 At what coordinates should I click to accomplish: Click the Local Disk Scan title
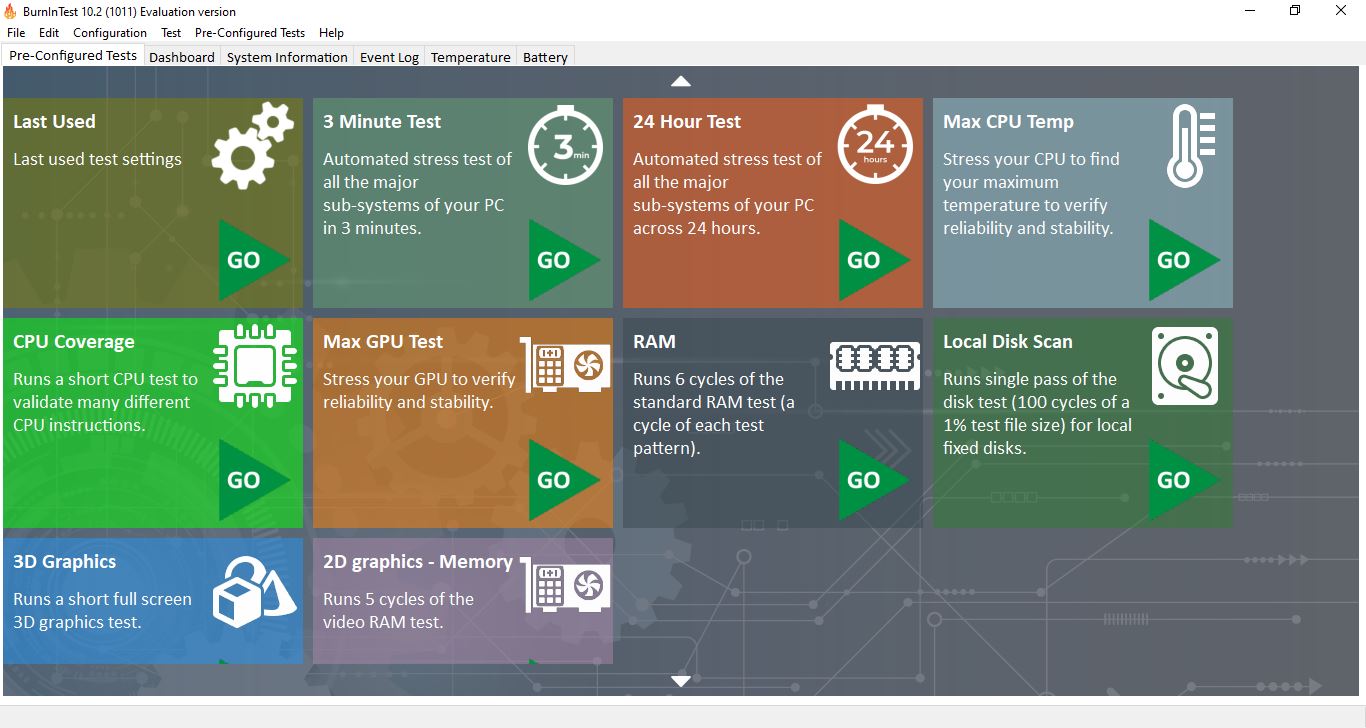point(1008,342)
